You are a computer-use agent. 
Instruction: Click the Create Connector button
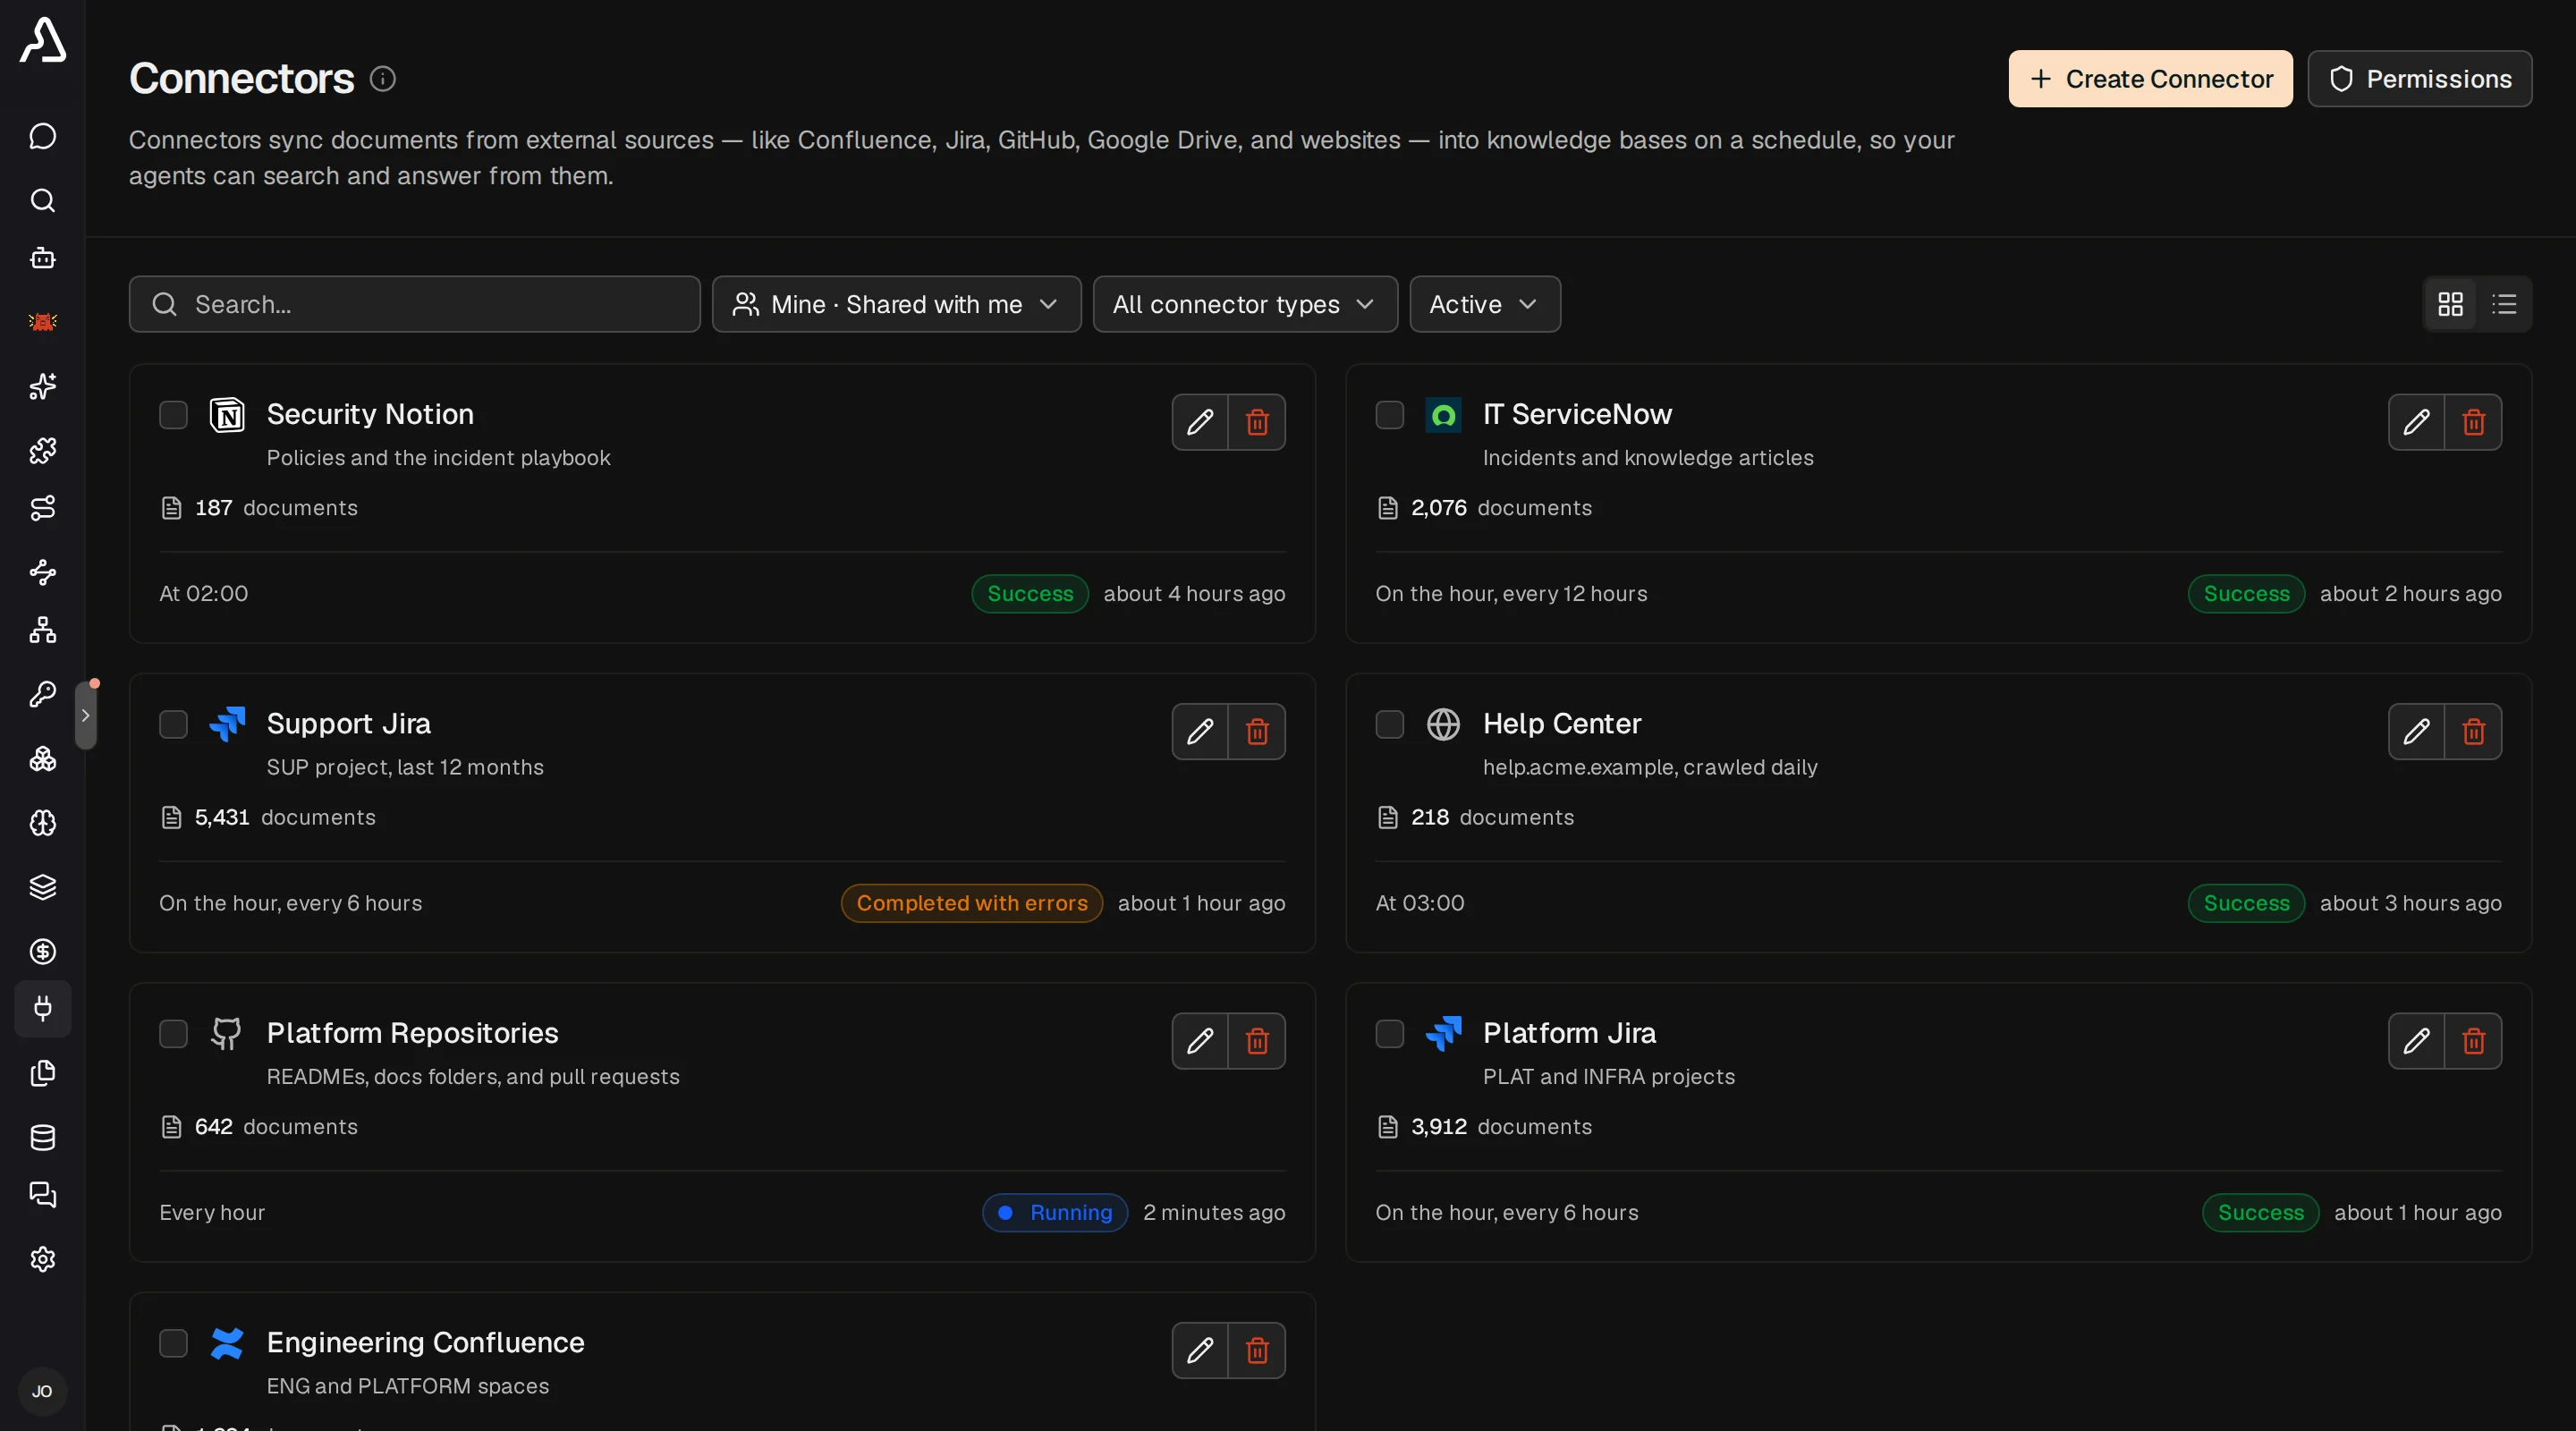pyautogui.click(x=2150, y=79)
